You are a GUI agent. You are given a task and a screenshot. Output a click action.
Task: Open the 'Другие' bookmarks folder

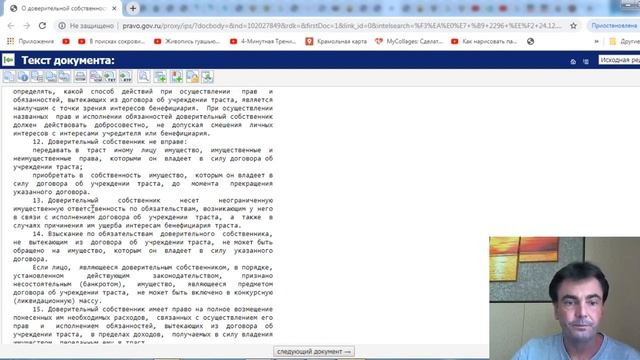624,41
